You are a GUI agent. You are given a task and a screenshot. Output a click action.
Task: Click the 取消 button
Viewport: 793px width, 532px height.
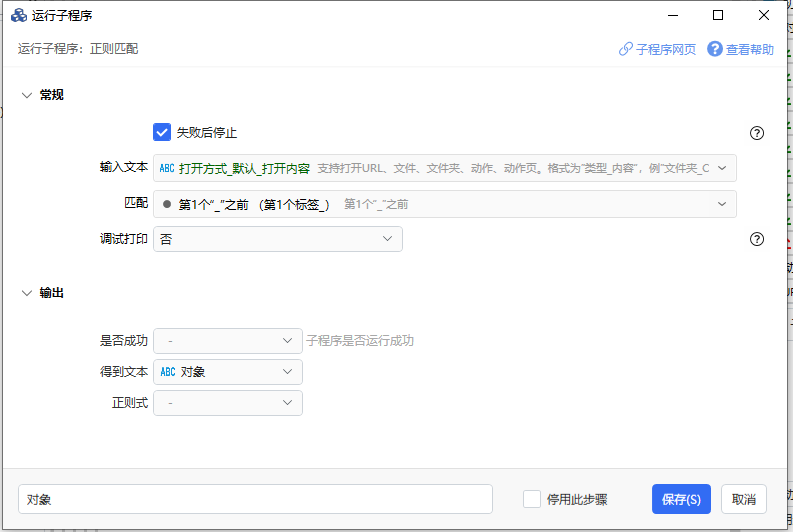[743, 499]
